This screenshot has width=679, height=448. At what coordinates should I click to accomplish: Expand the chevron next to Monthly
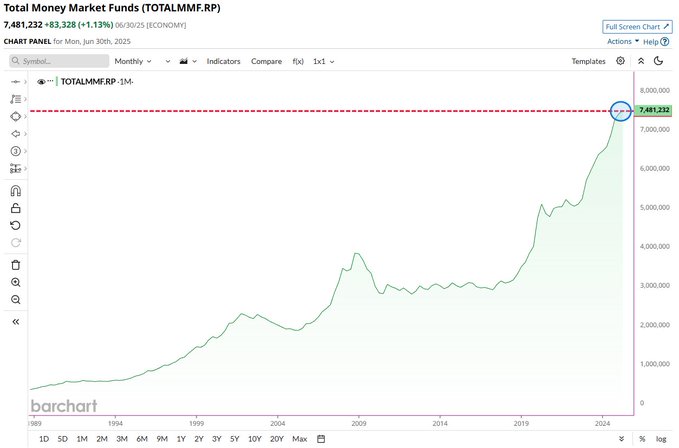(x=168, y=61)
